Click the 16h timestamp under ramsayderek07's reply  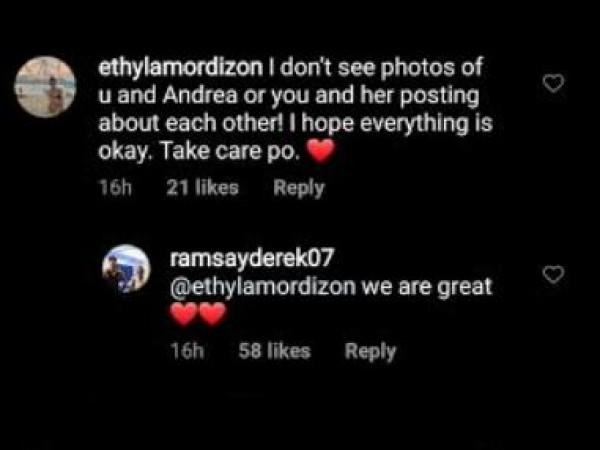(187, 351)
